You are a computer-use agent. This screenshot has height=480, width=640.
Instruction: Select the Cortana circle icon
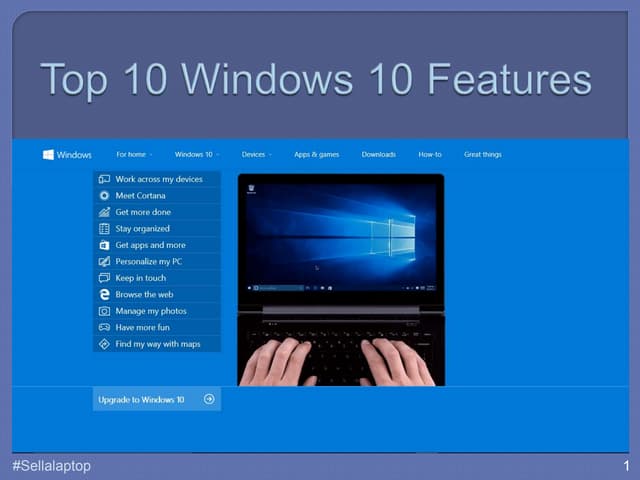coord(104,196)
